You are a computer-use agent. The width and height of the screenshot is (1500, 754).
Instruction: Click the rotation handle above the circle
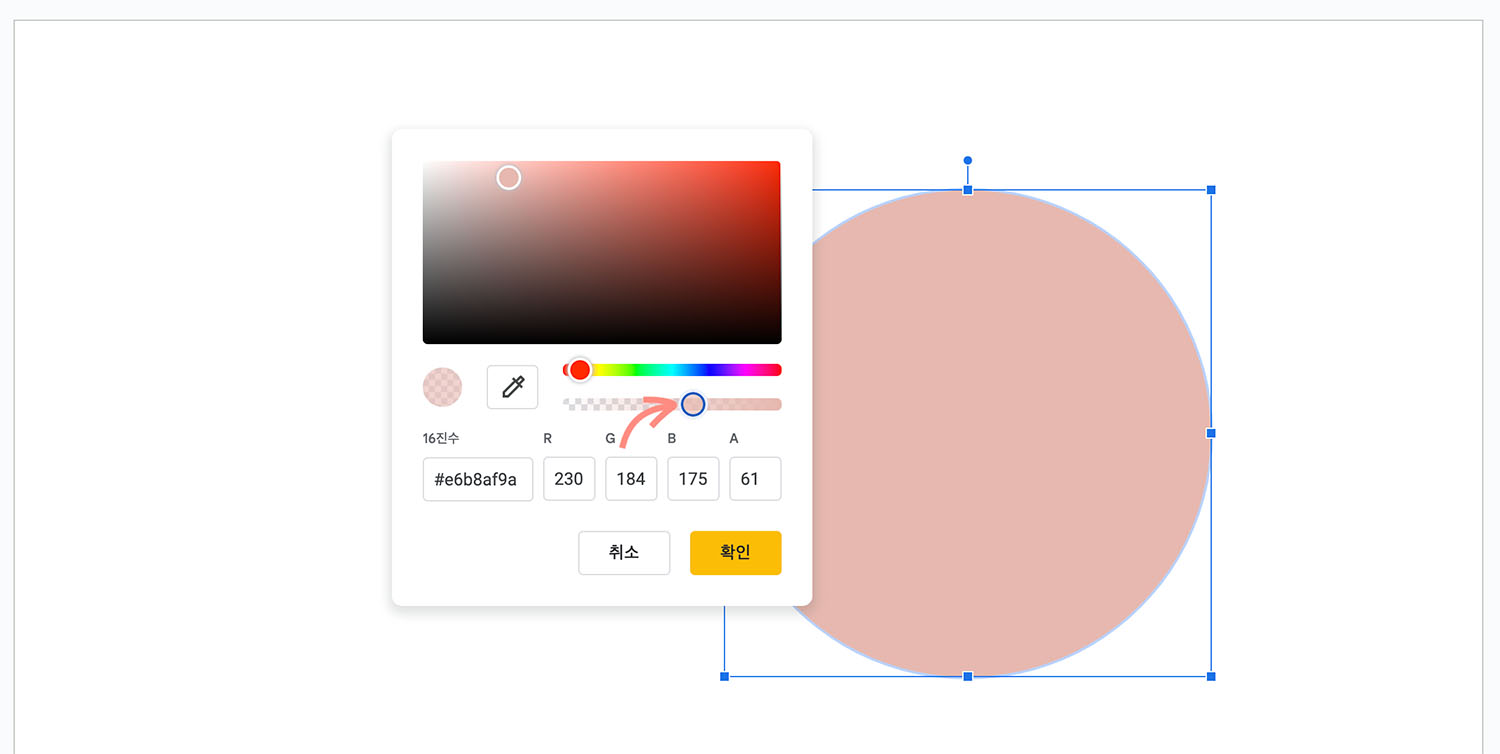[x=967, y=160]
